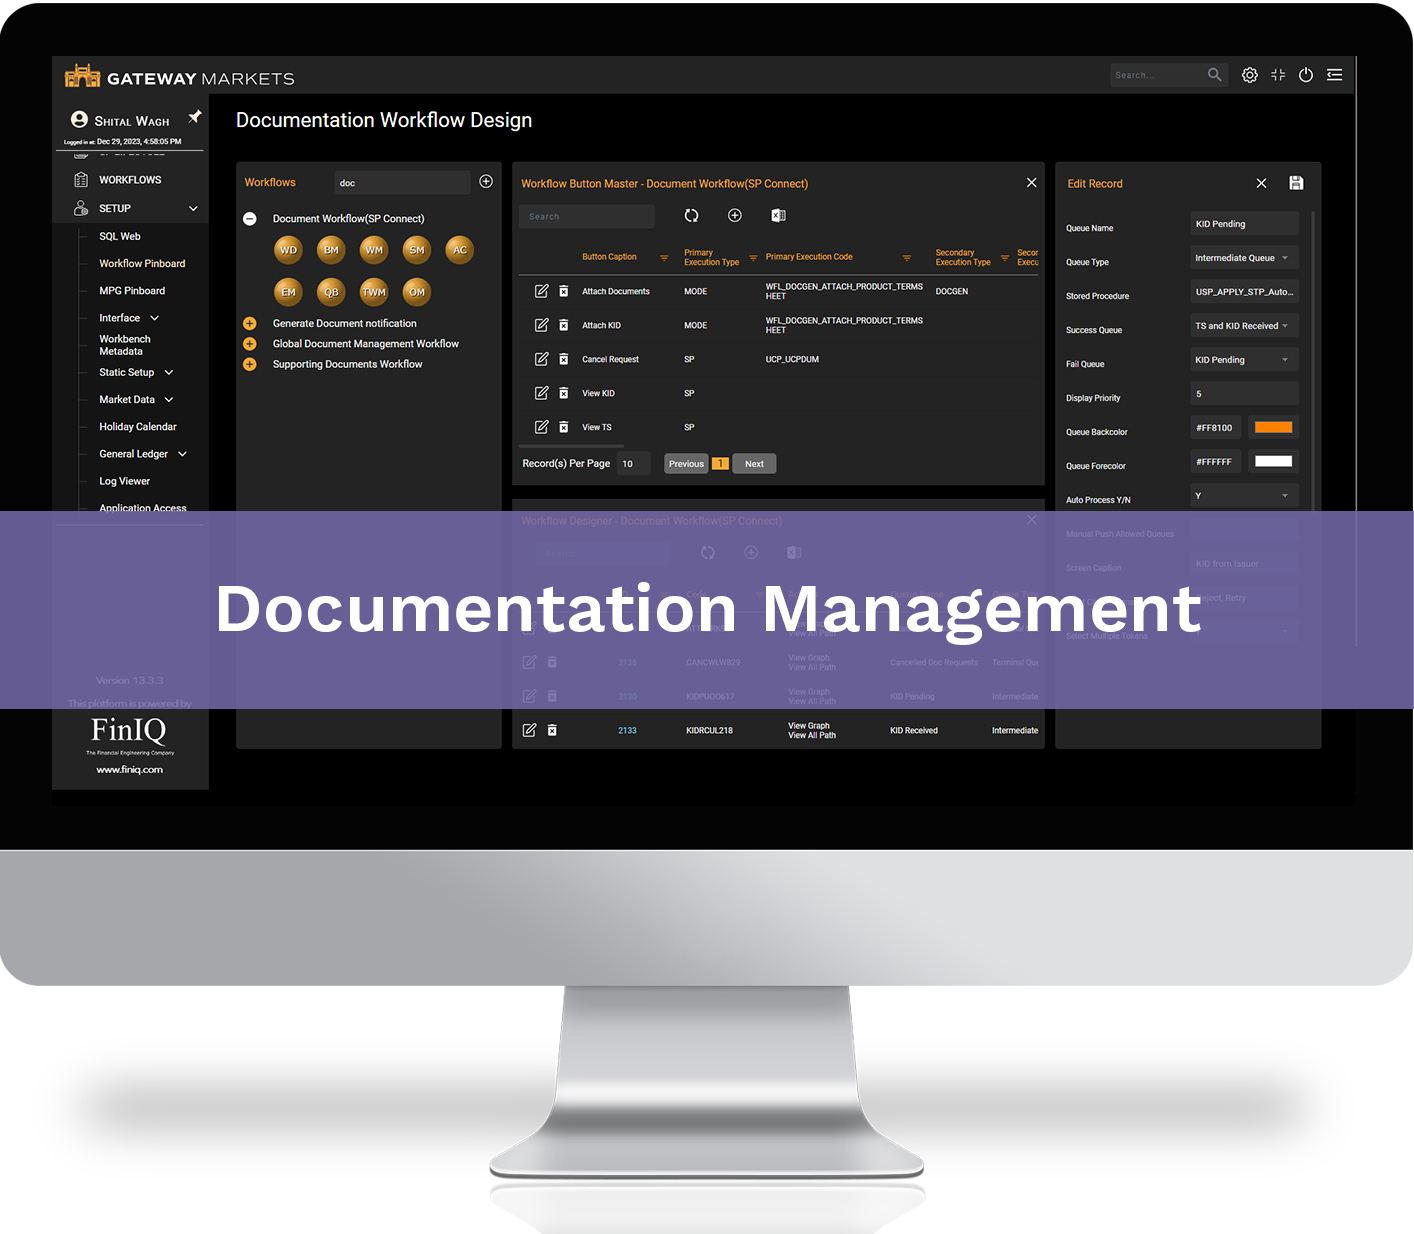This screenshot has width=1414, height=1234.
Task: Add a record in Workflow Button Master
Action: [735, 215]
